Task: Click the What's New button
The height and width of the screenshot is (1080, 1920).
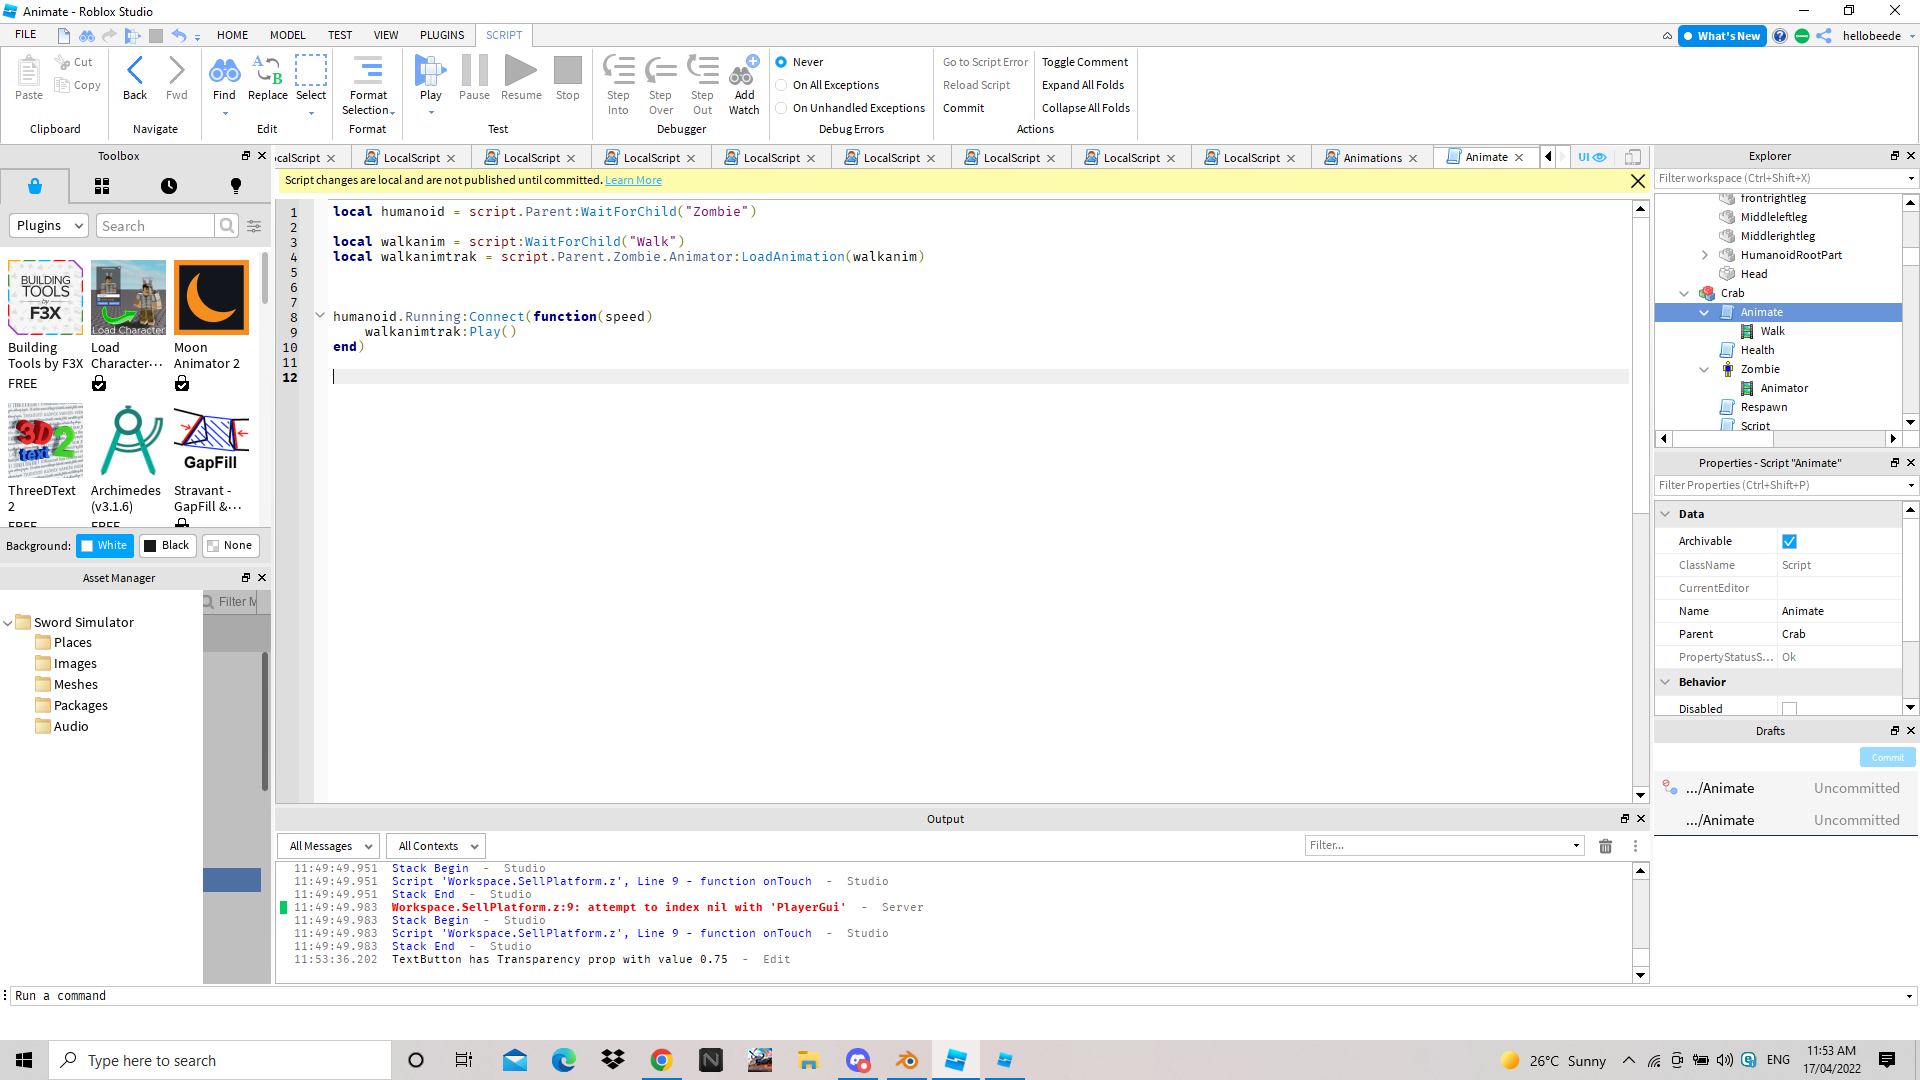Action: pyautogui.click(x=1721, y=36)
